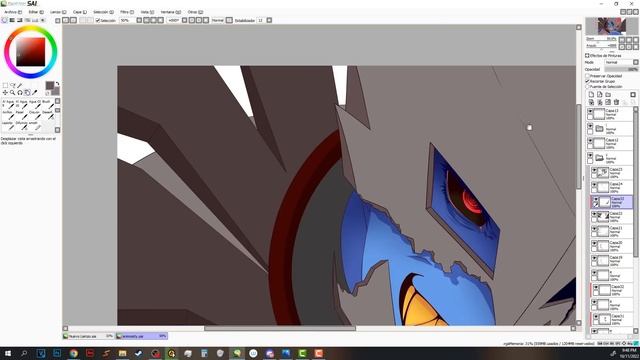Click the foreground color swatch
The image size is (640, 360).
tap(50, 85)
